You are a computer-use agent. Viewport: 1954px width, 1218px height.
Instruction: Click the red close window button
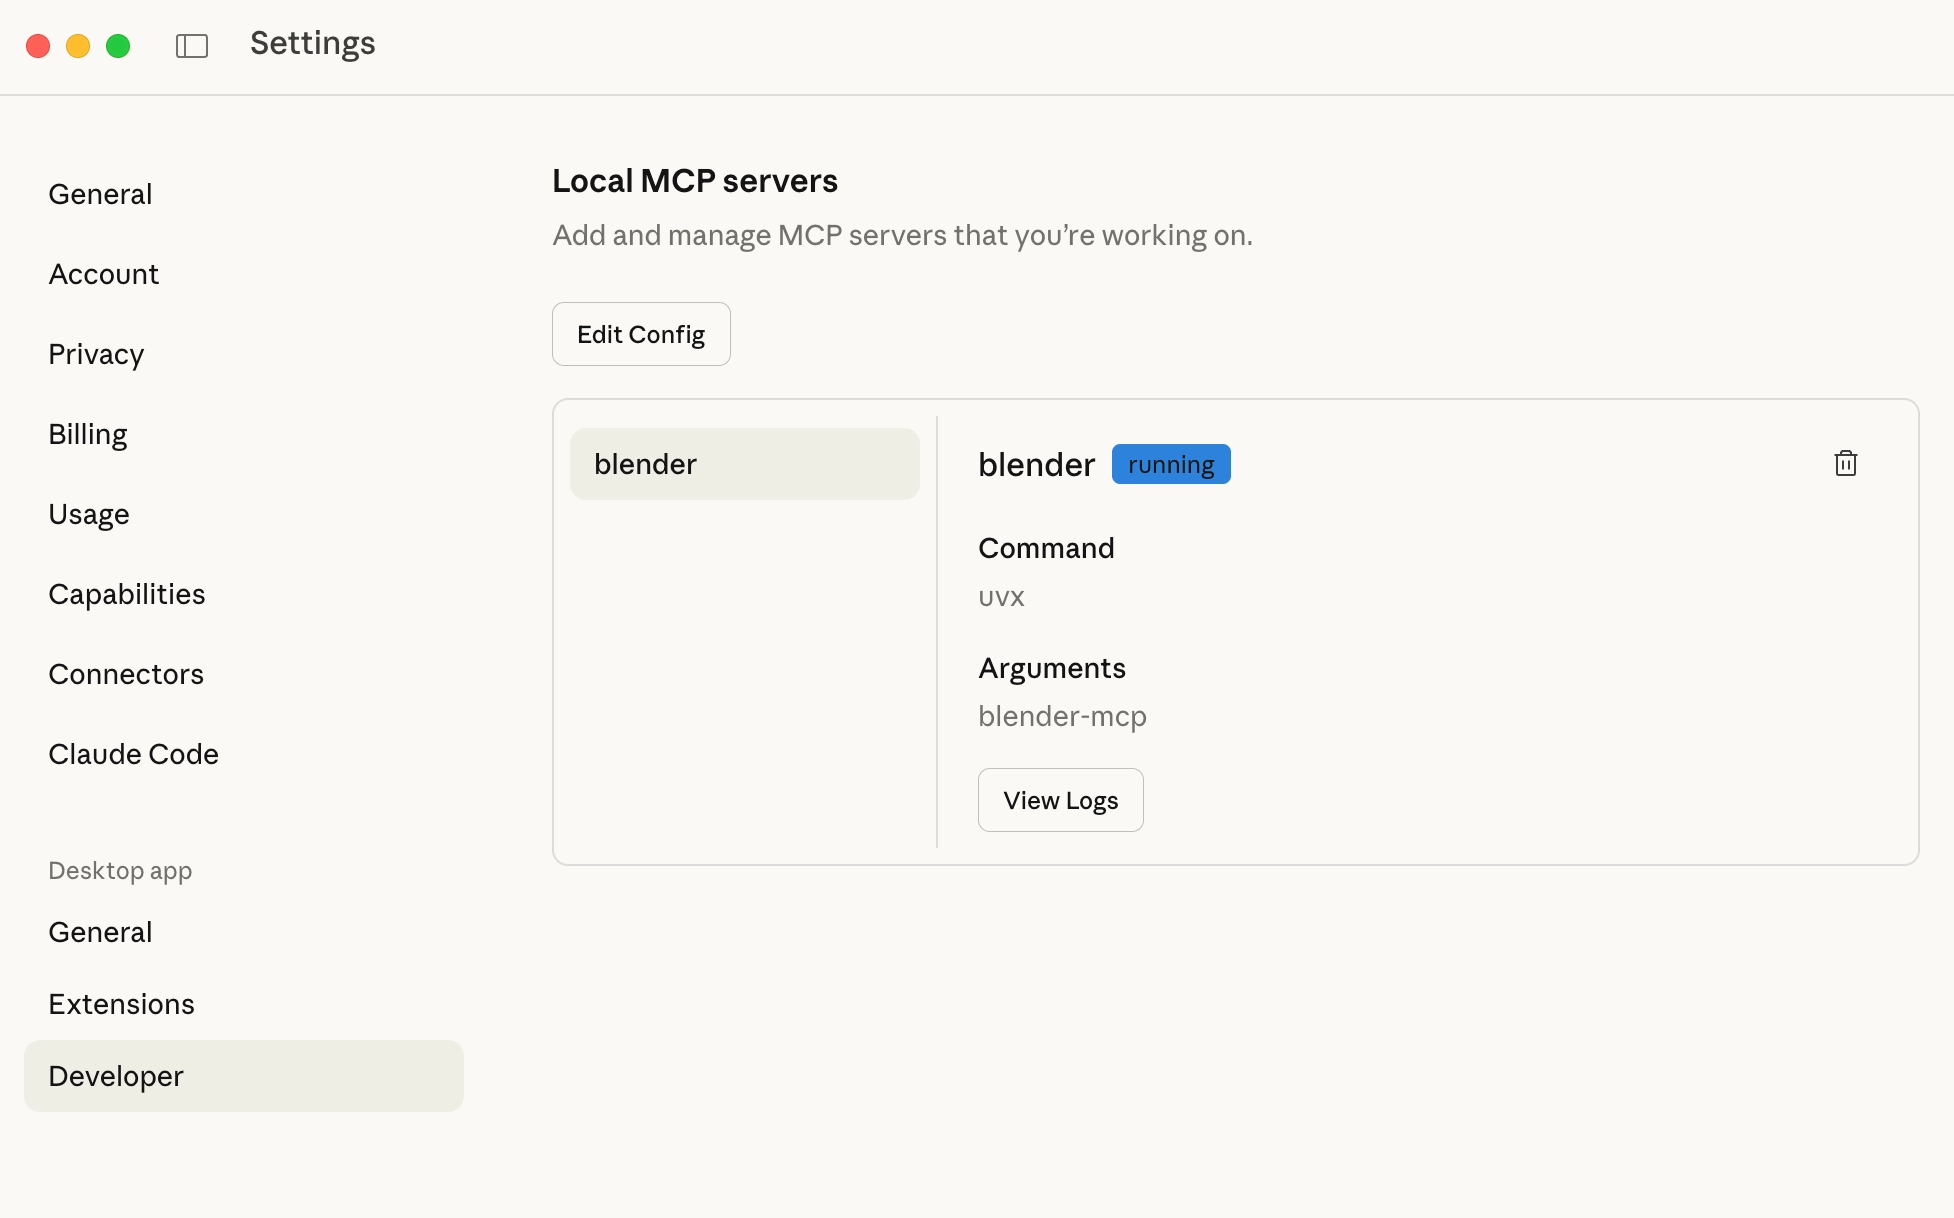[38, 46]
